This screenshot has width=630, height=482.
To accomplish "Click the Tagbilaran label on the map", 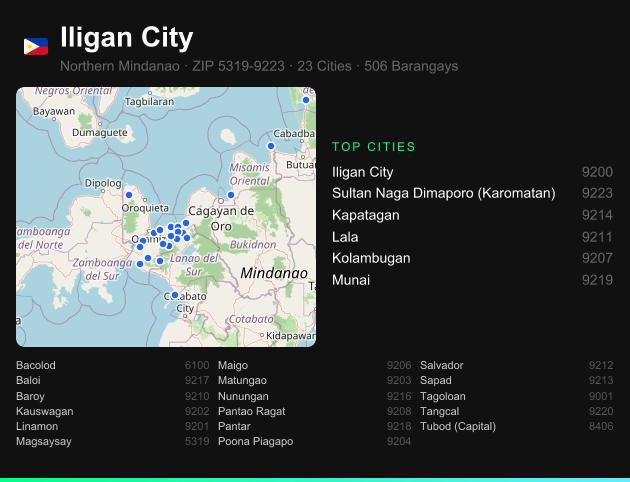I will 149,102.
